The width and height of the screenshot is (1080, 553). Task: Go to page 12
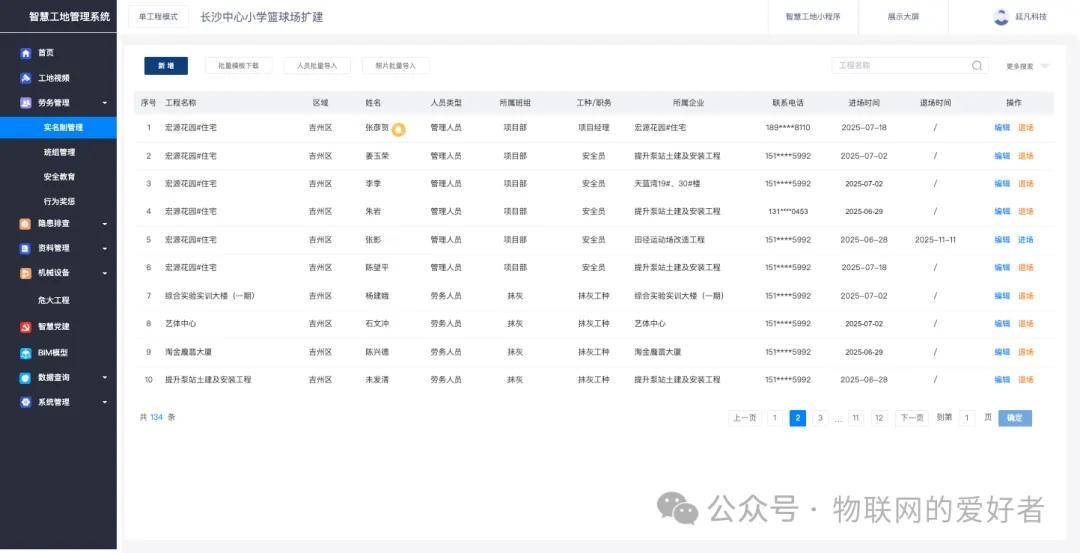pos(879,418)
